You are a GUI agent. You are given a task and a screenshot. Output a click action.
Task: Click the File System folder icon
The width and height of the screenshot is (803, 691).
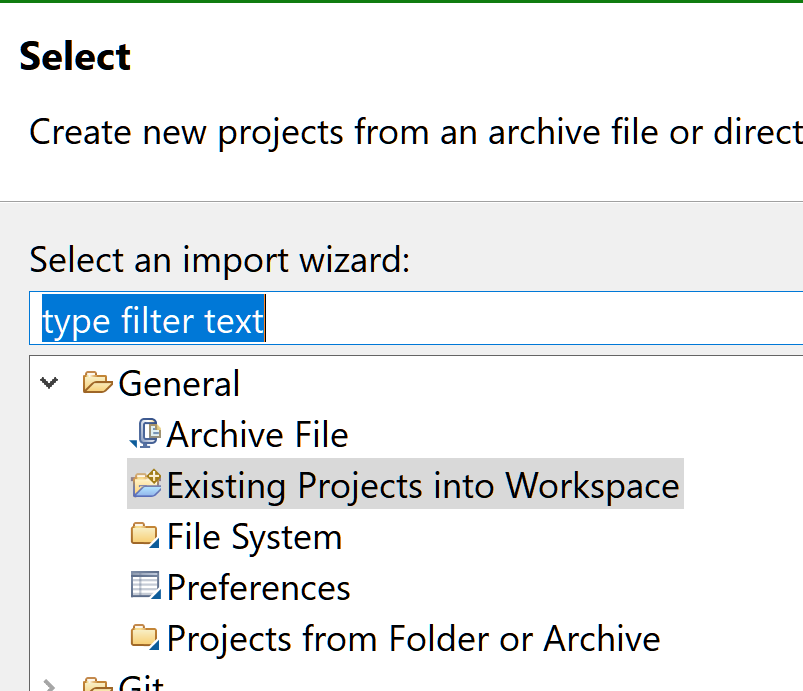(146, 536)
